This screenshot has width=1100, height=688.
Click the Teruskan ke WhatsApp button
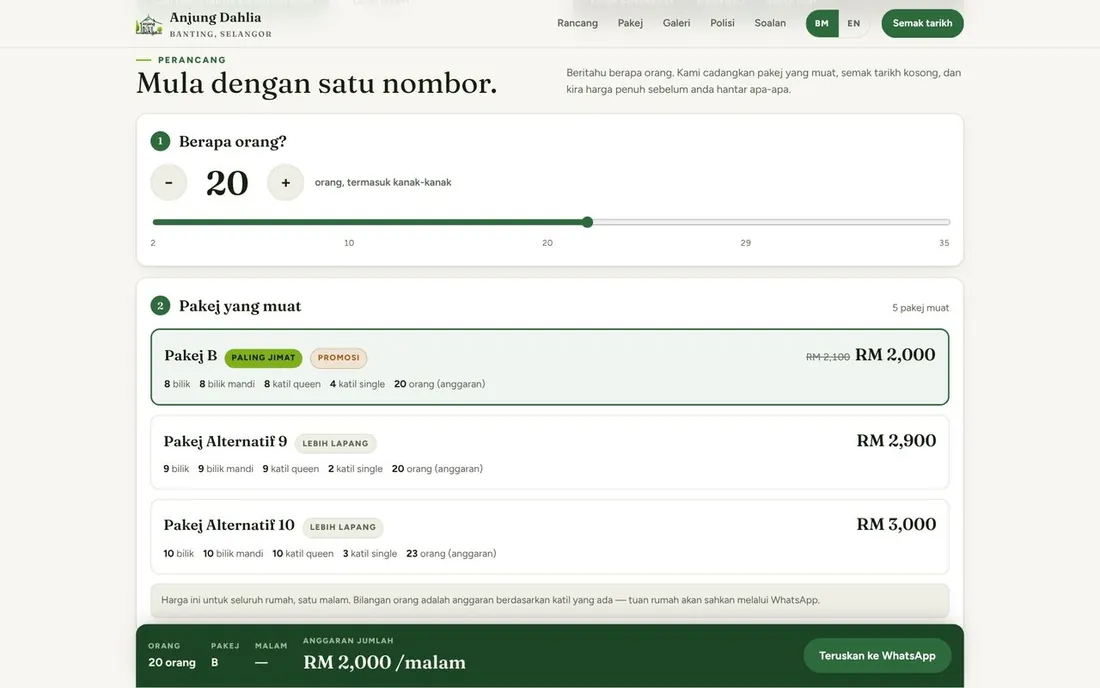877,656
